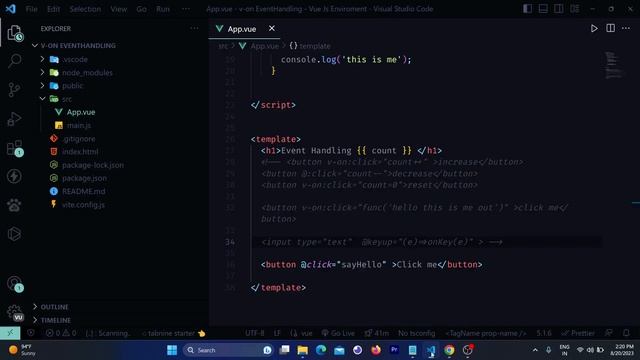This screenshot has width=640, height=360.
Task: Open package-lock.json file
Action: tap(93, 165)
